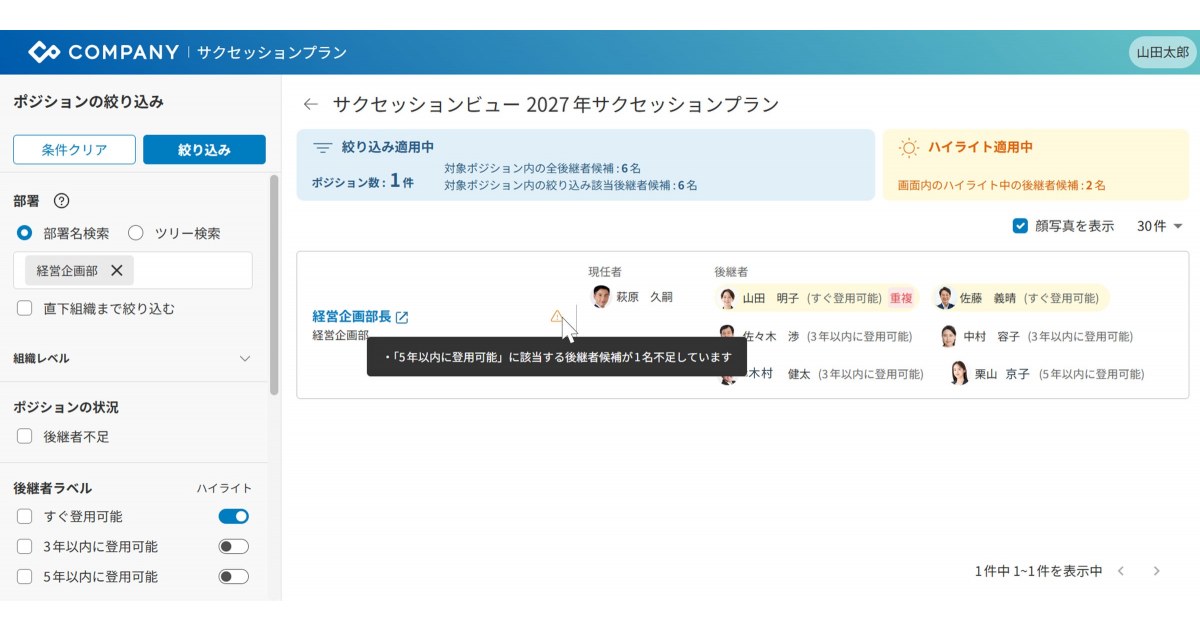Viewport: 1200px width, 630px height.
Task: Check the 5年以内に登用可能 checkbox
Action: click(25, 577)
